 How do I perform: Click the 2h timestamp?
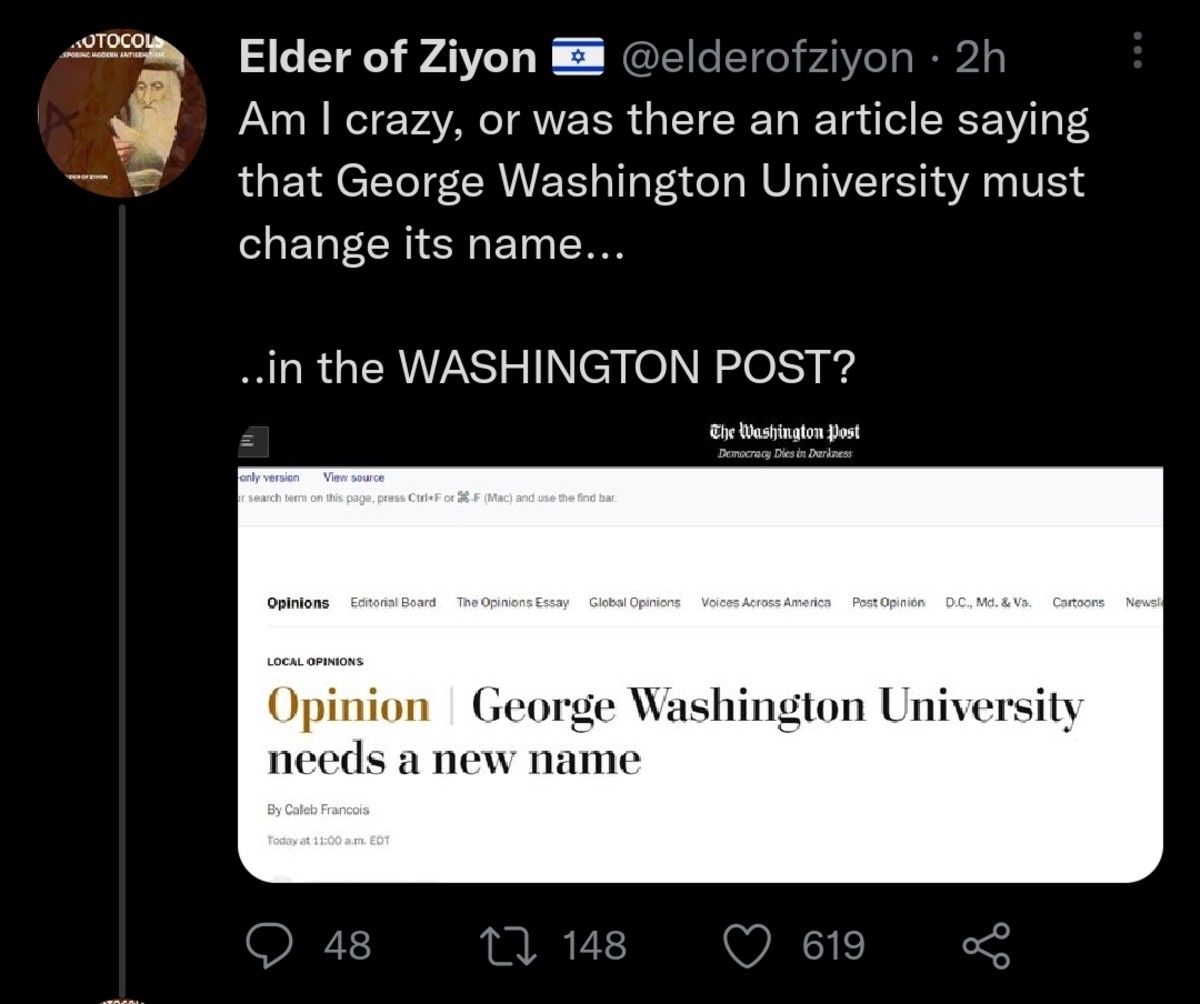[x=980, y=58]
